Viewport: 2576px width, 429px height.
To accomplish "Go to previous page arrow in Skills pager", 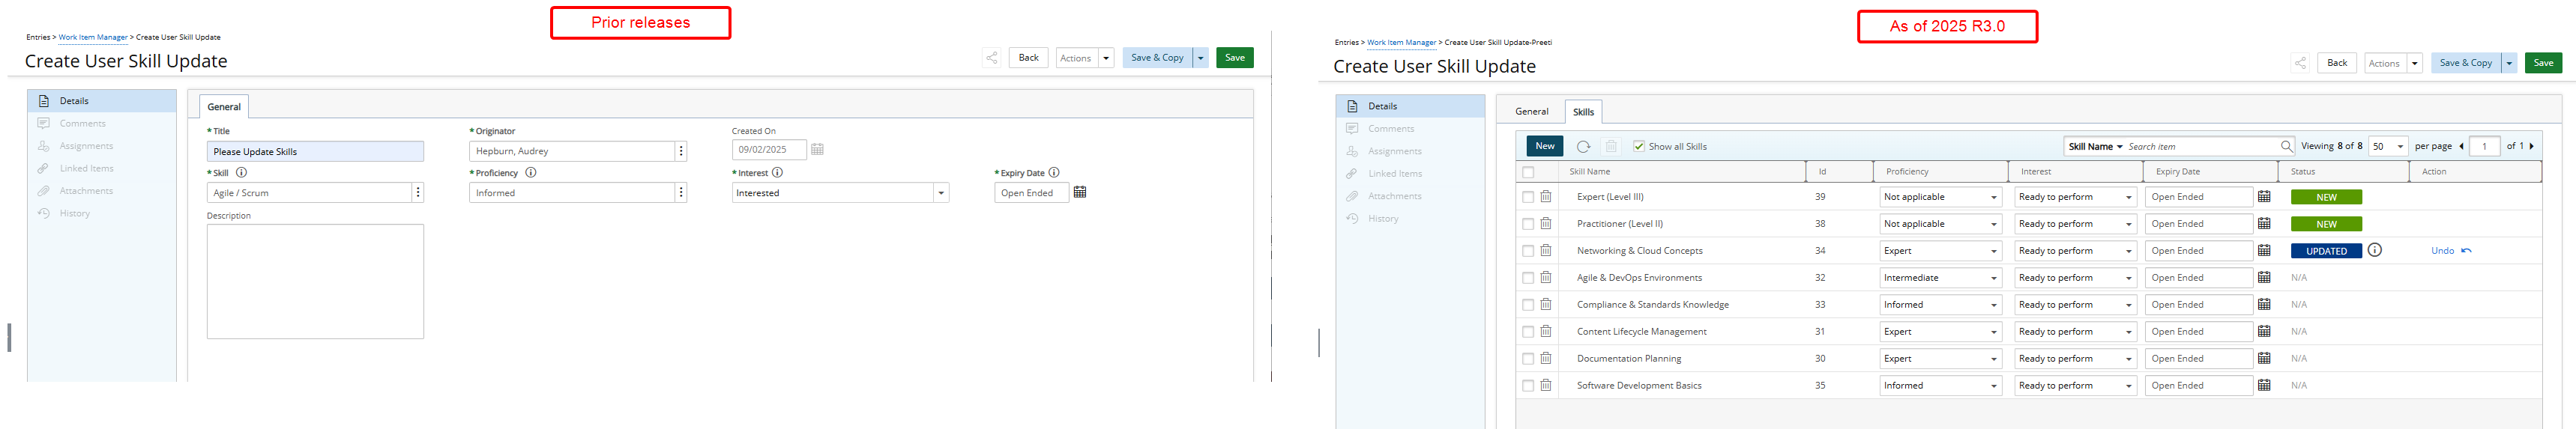I will point(2461,147).
